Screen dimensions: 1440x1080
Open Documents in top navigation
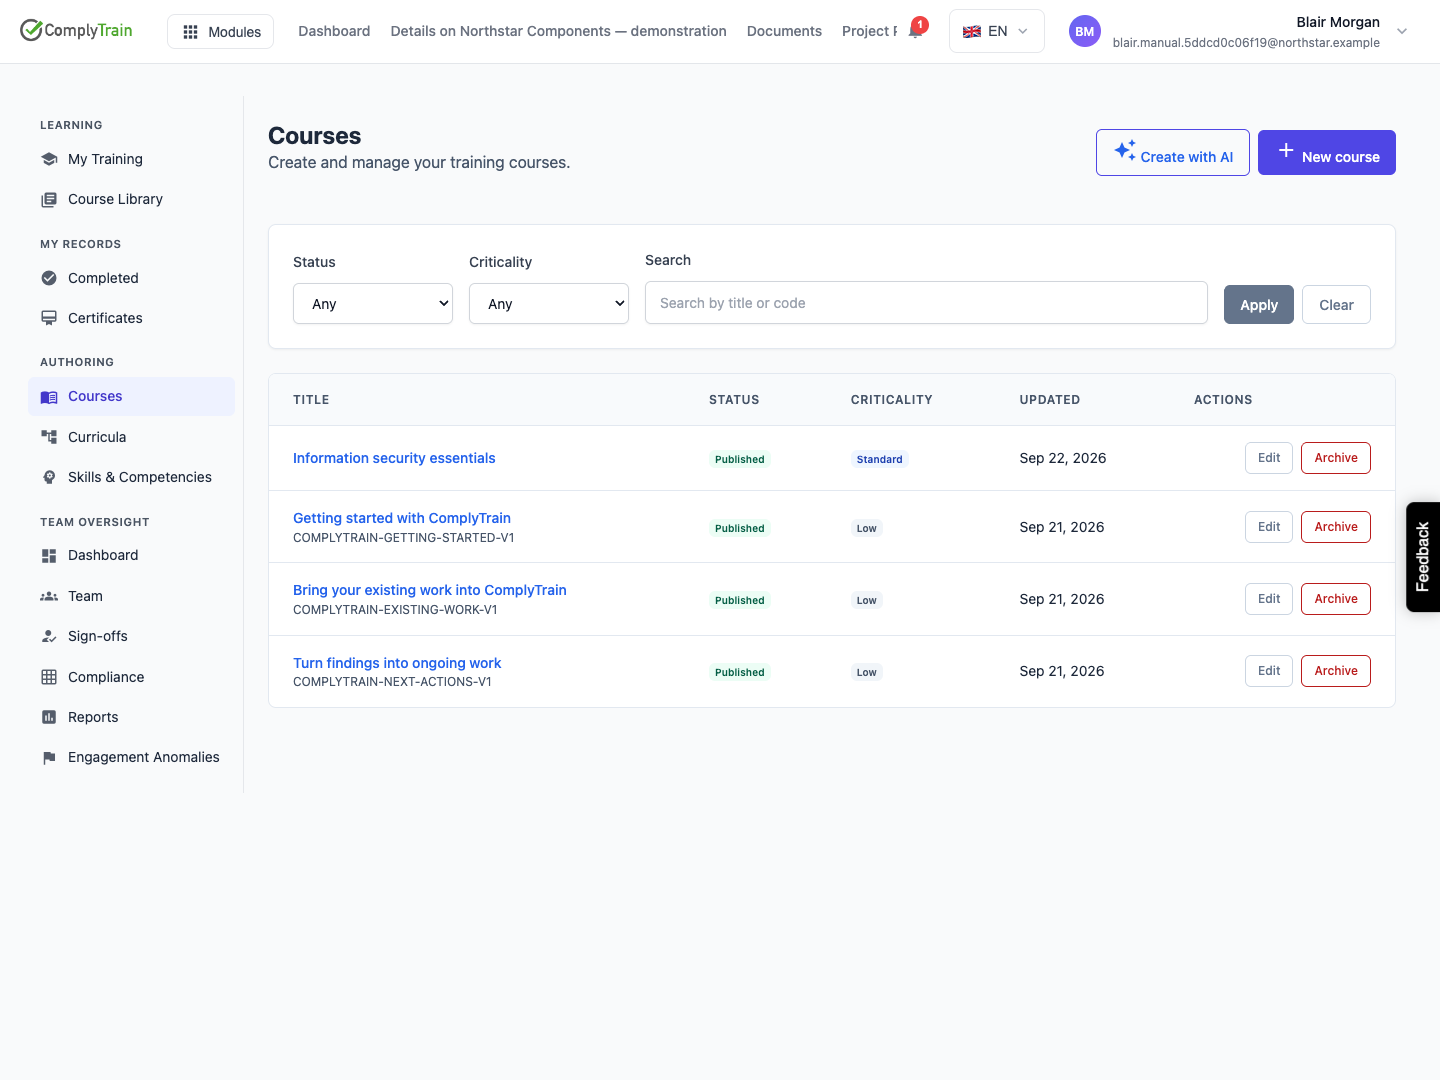784,31
